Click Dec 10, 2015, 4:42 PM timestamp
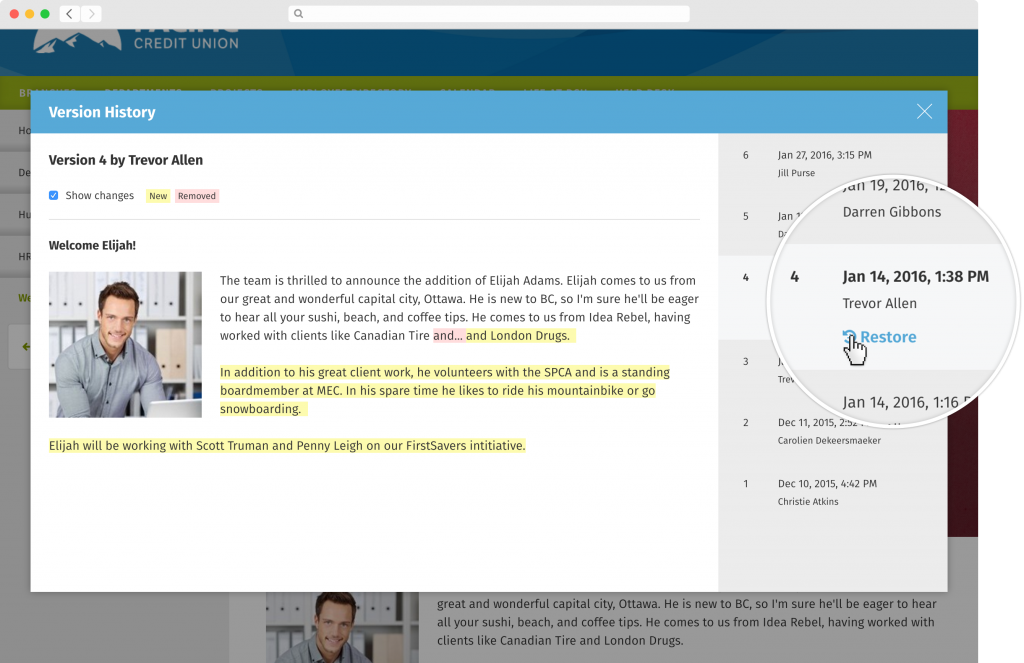Image resolution: width=1024 pixels, height=663 pixels. pyautogui.click(x=827, y=484)
